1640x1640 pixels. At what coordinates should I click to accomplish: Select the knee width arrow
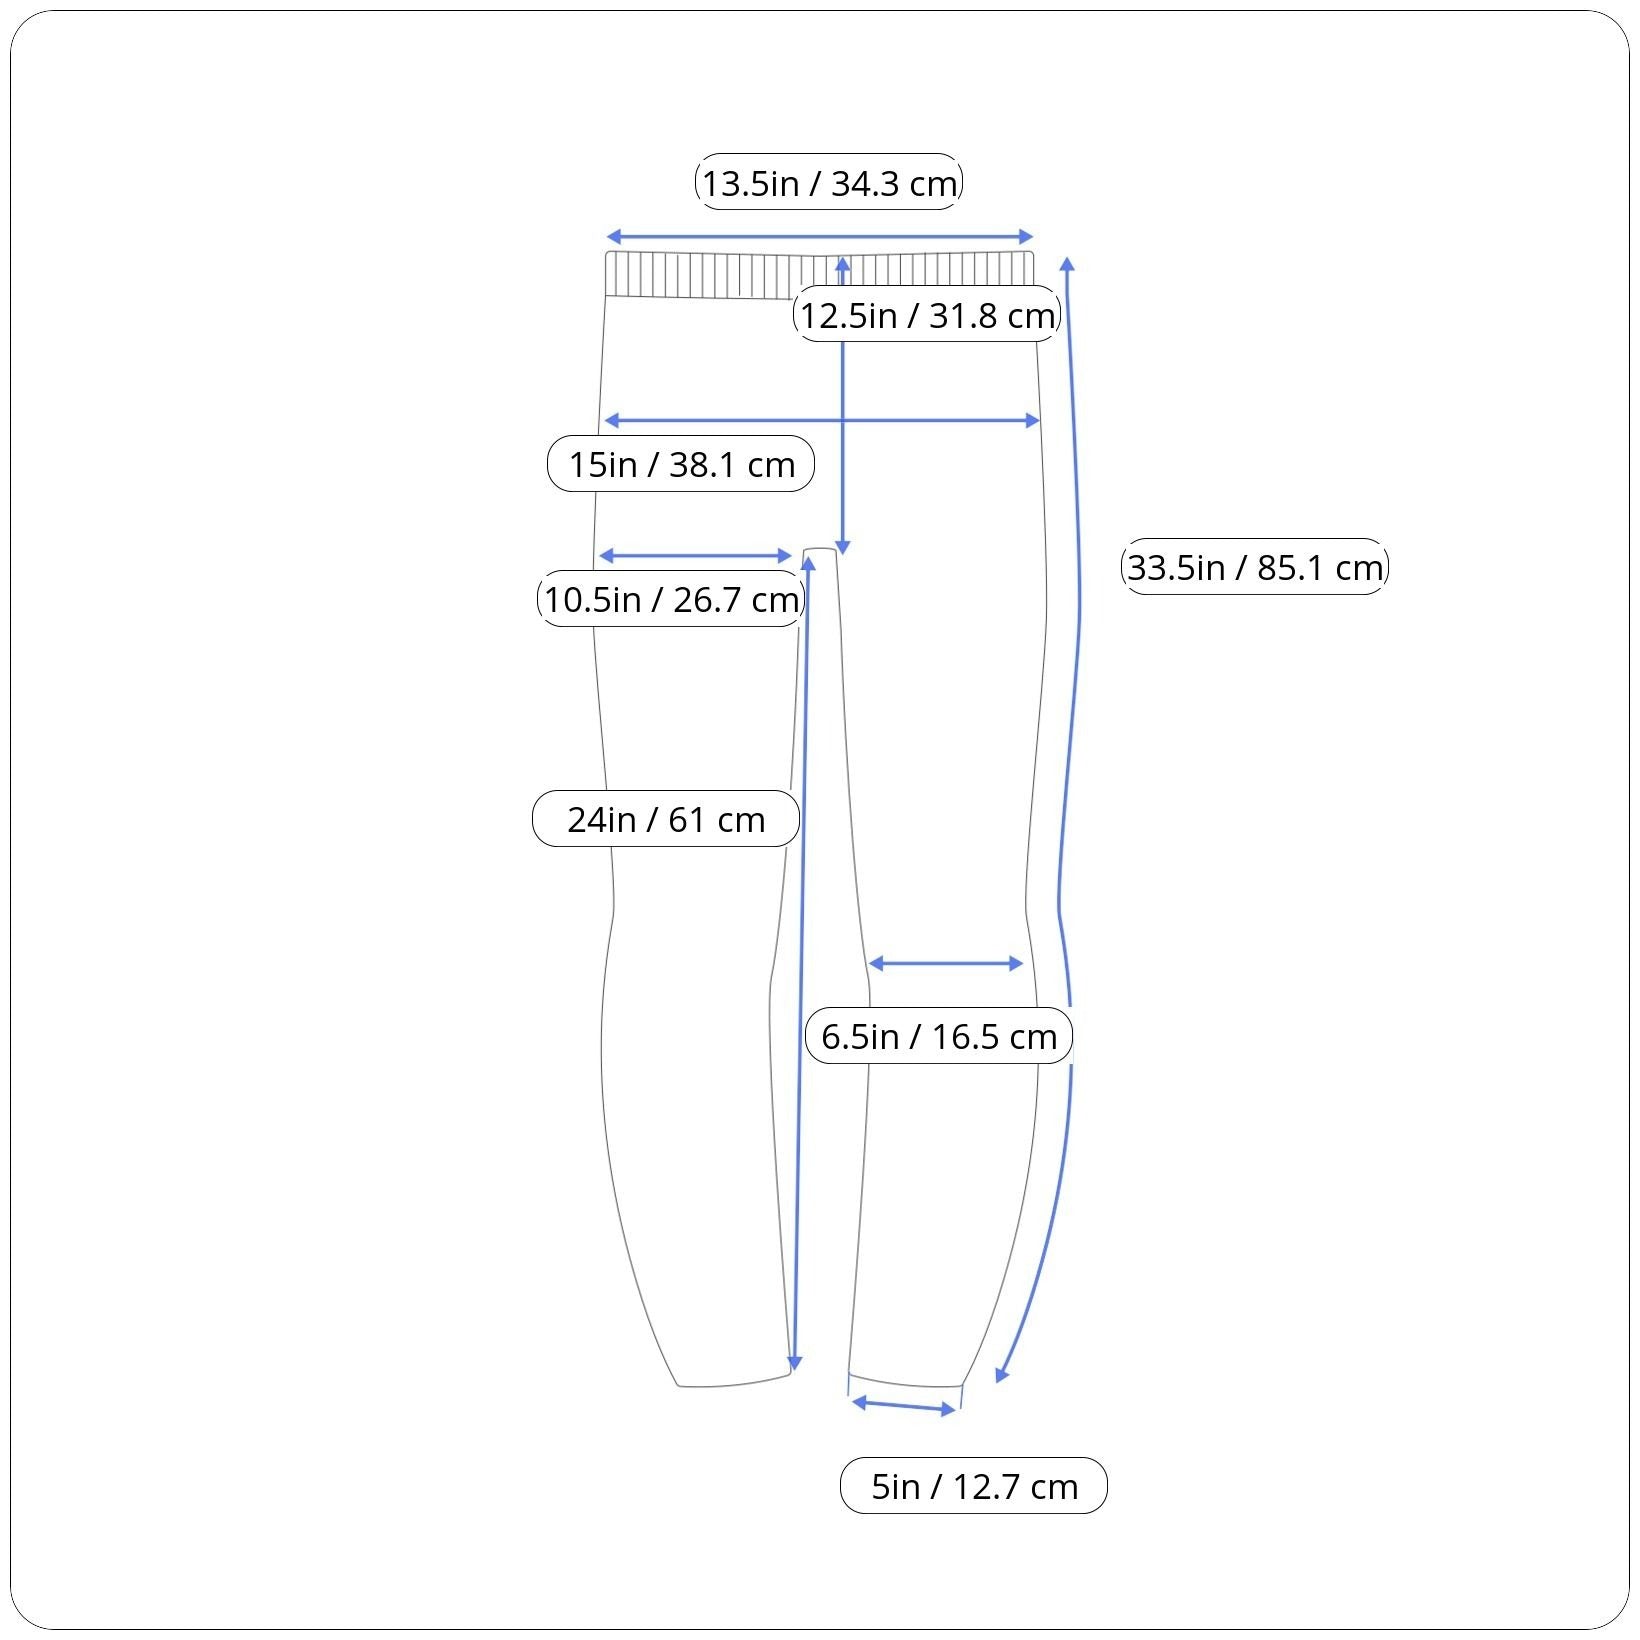tap(946, 964)
